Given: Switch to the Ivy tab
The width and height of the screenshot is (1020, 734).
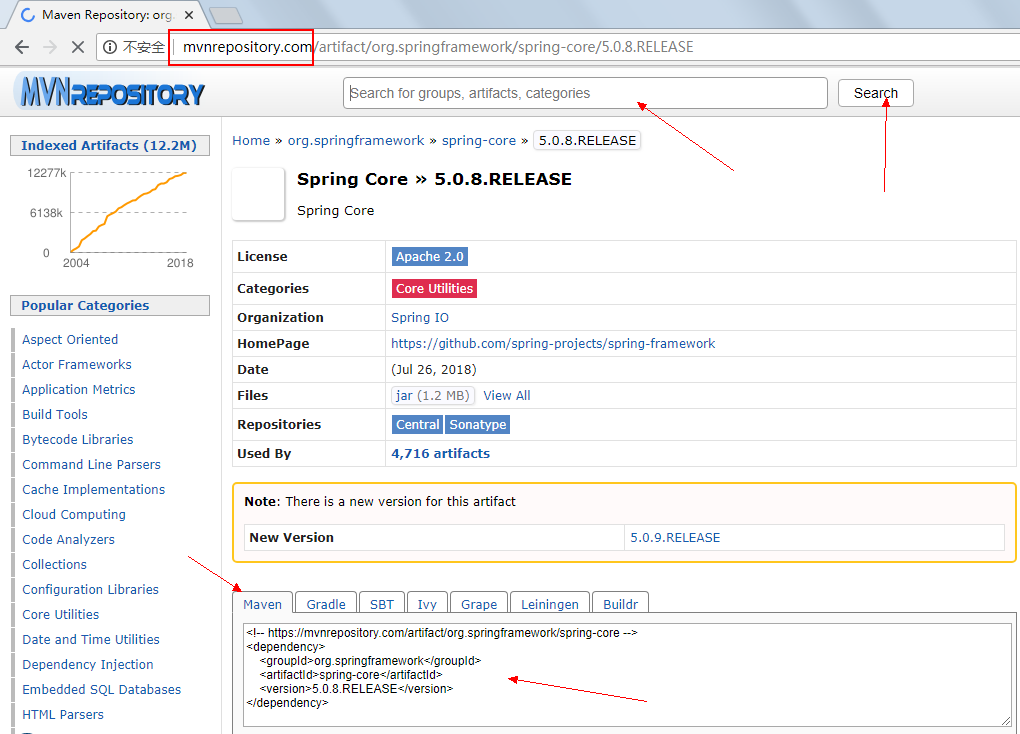Looking at the screenshot, I should pyautogui.click(x=427, y=604).
